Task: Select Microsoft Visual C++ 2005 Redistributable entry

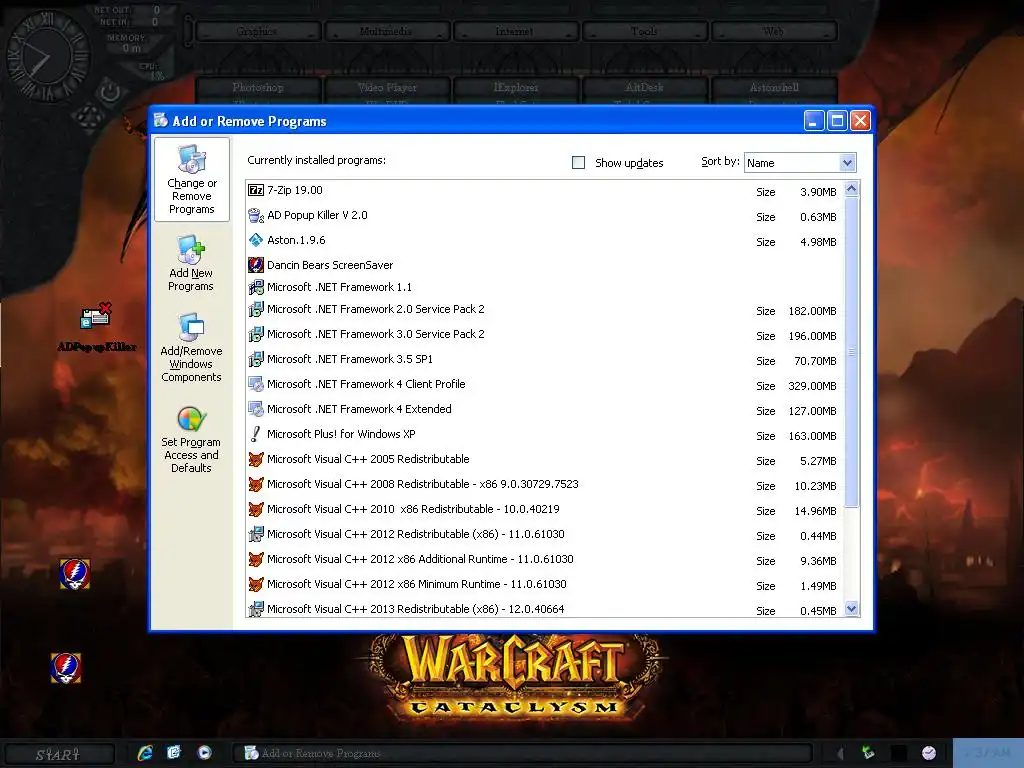Action: pos(546,460)
